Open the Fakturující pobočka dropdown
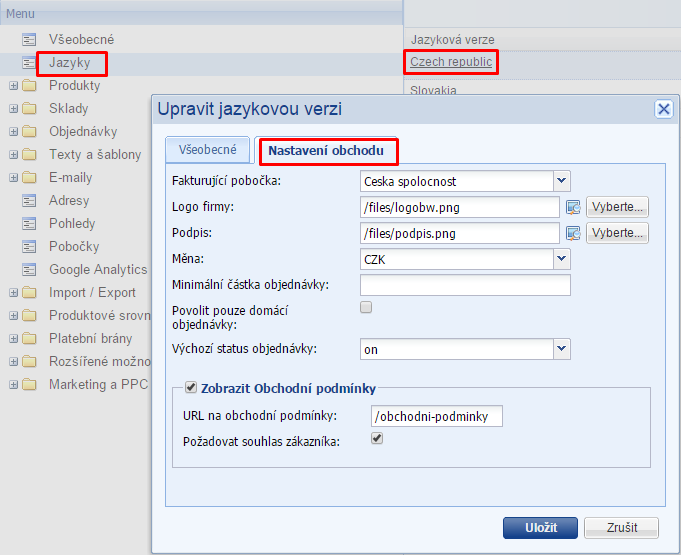The width and height of the screenshot is (681, 555). coord(562,181)
